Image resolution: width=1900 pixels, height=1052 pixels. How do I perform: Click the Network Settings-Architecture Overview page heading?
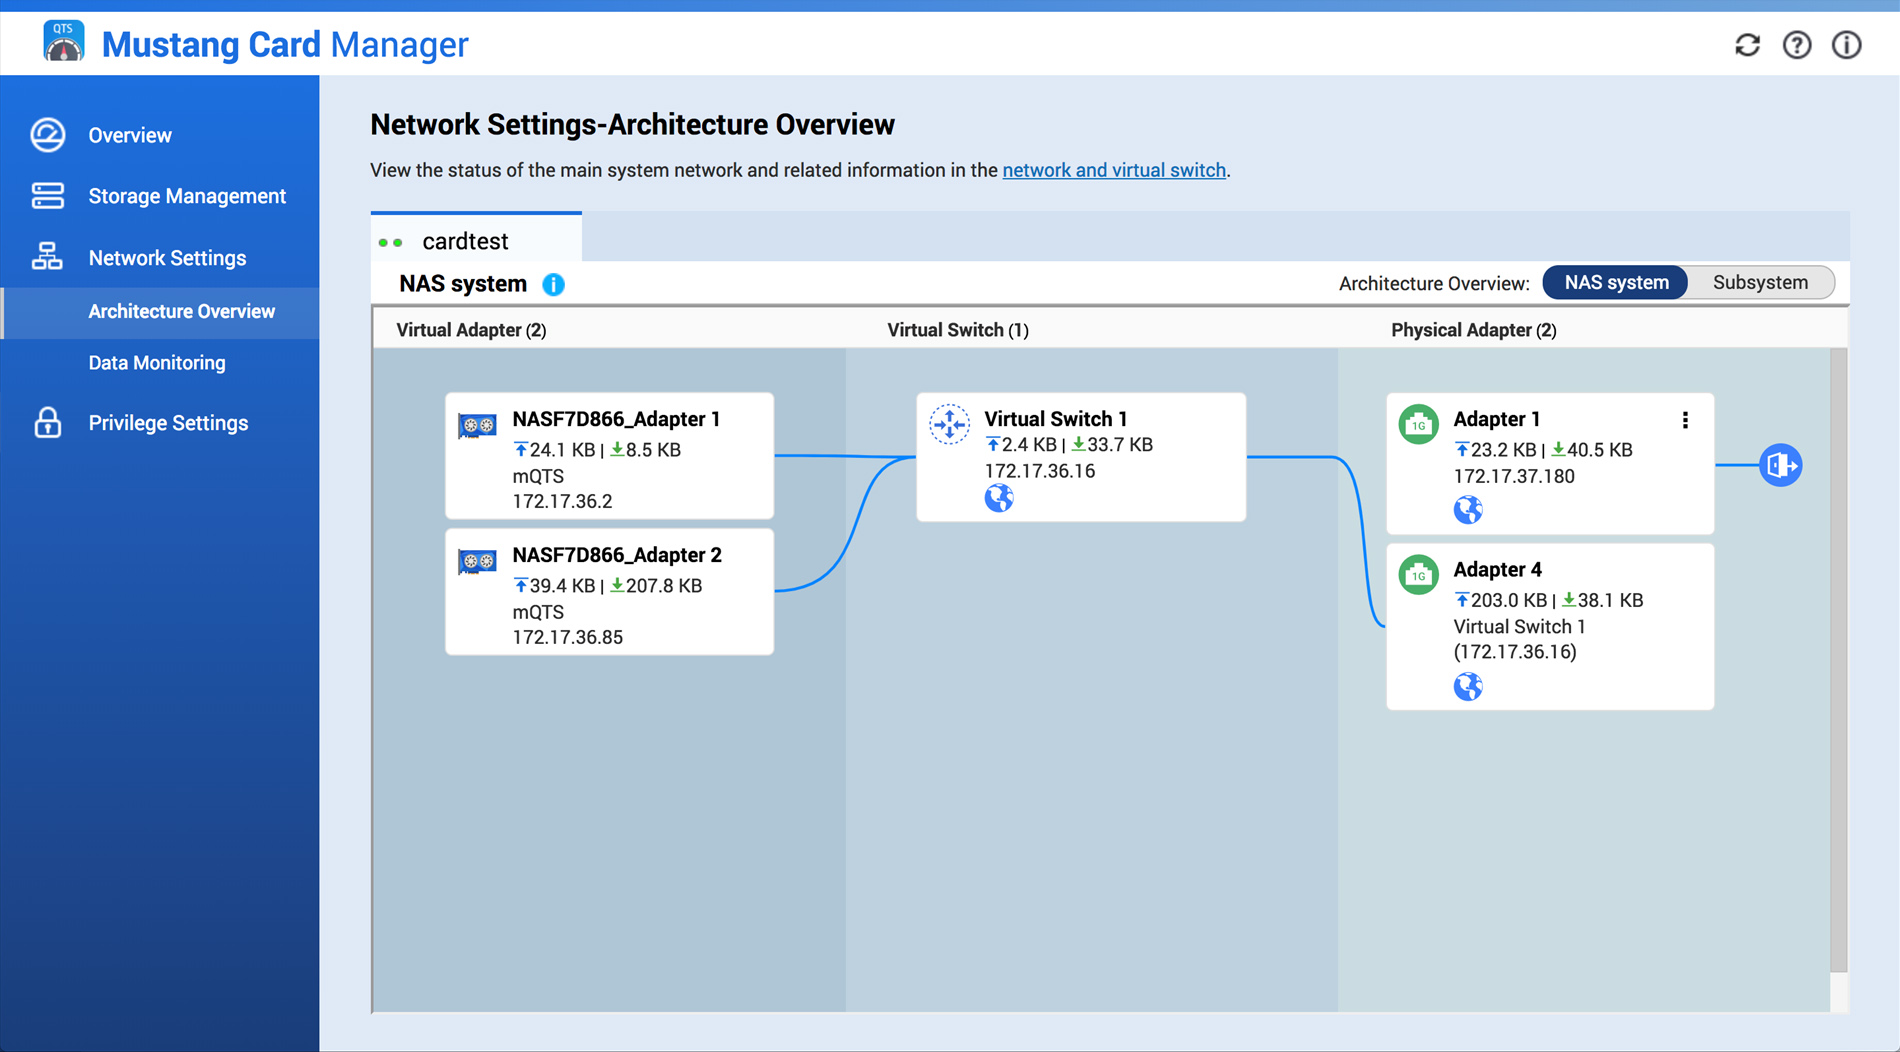632,125
